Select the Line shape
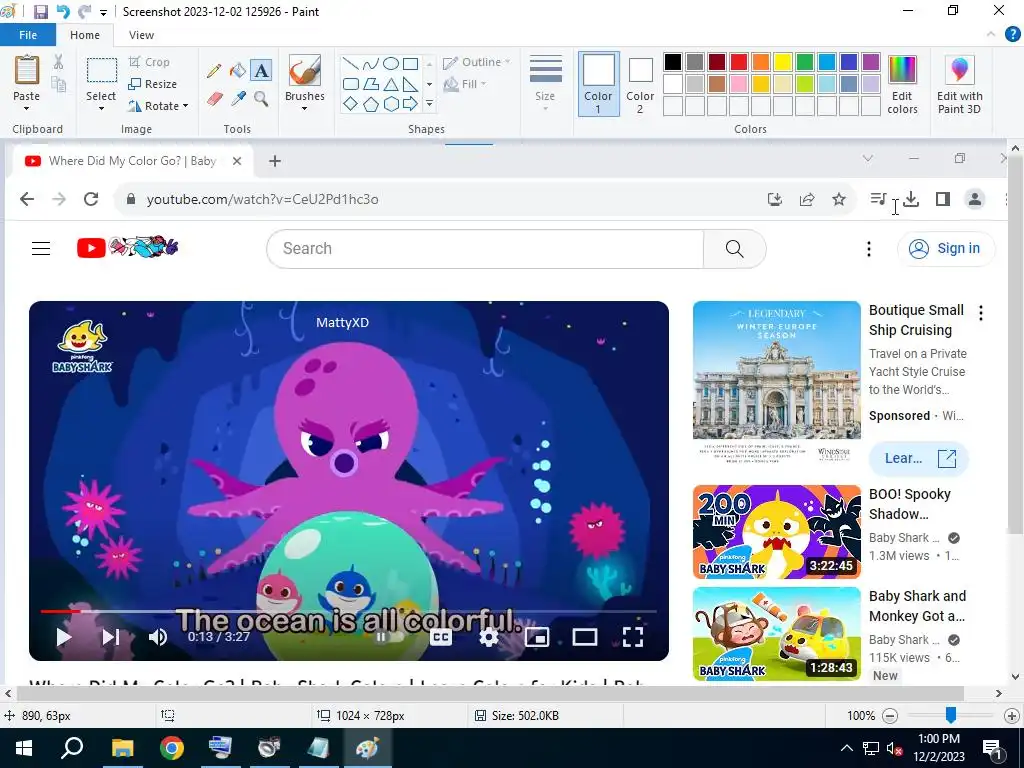Image resolution: width=1024 pixels, height=768 pixels. (x=351, y=63)
